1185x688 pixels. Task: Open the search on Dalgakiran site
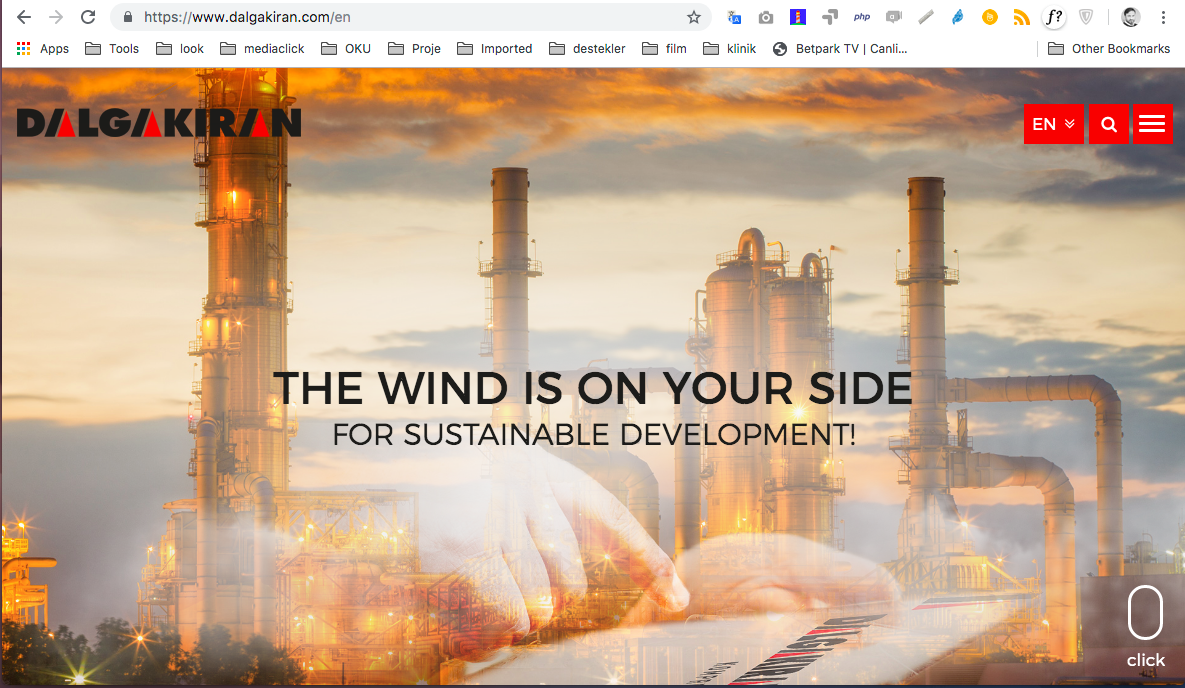pos(1109,123)
